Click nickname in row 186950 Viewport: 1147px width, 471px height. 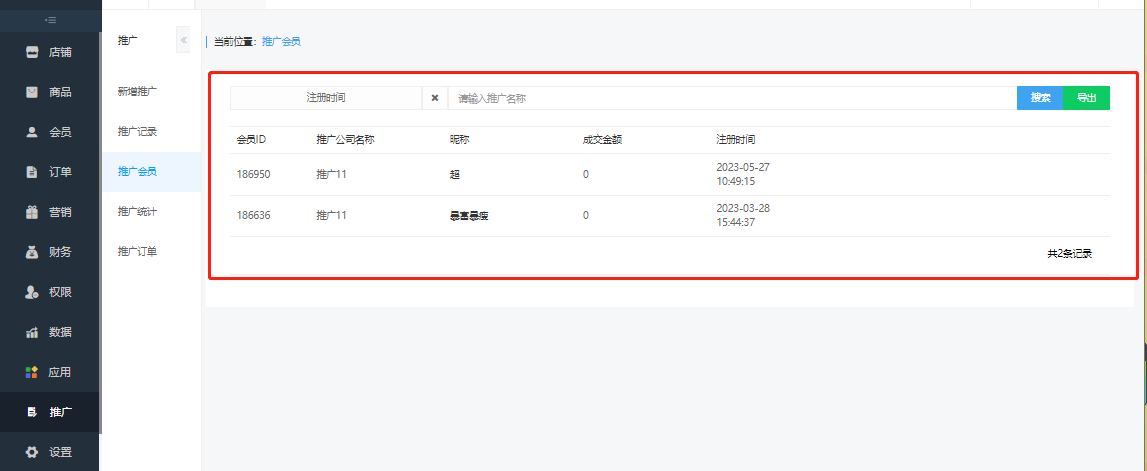pos(454,175)
